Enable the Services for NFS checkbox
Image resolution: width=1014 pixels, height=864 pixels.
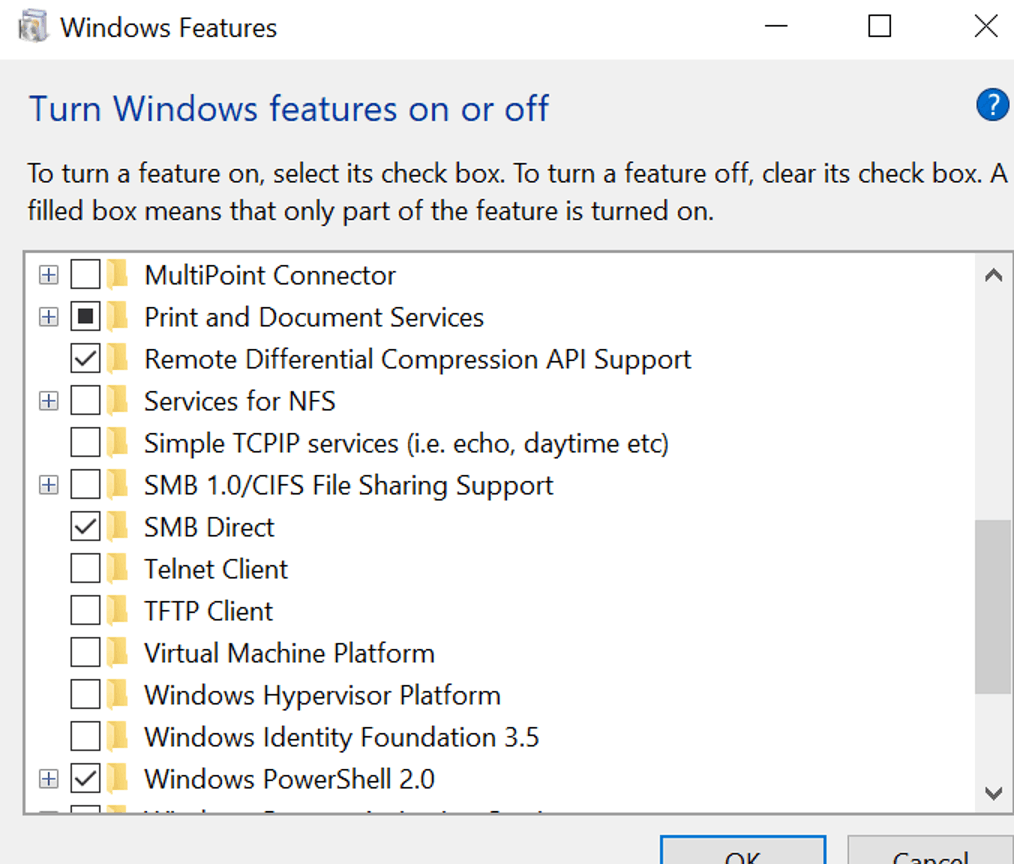[x=85, y=400]
